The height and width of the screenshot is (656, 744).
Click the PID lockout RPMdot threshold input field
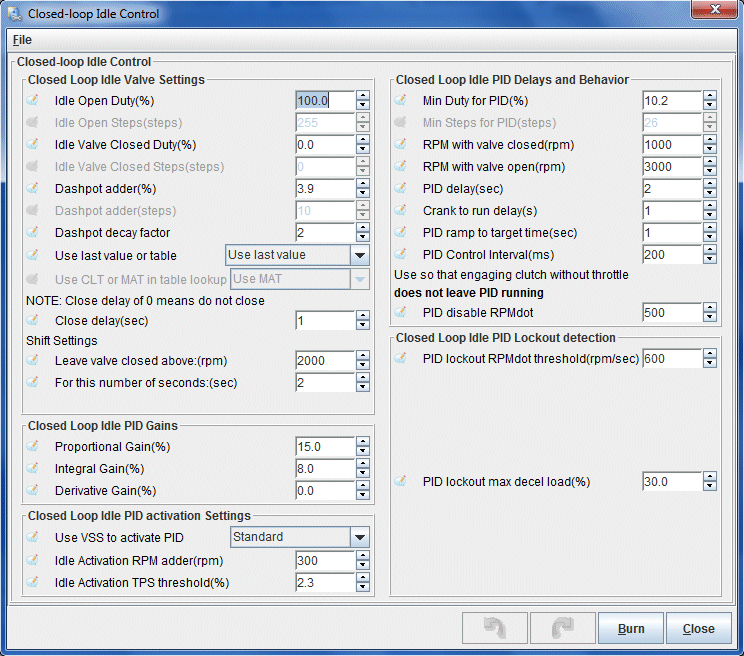point(672,359)
